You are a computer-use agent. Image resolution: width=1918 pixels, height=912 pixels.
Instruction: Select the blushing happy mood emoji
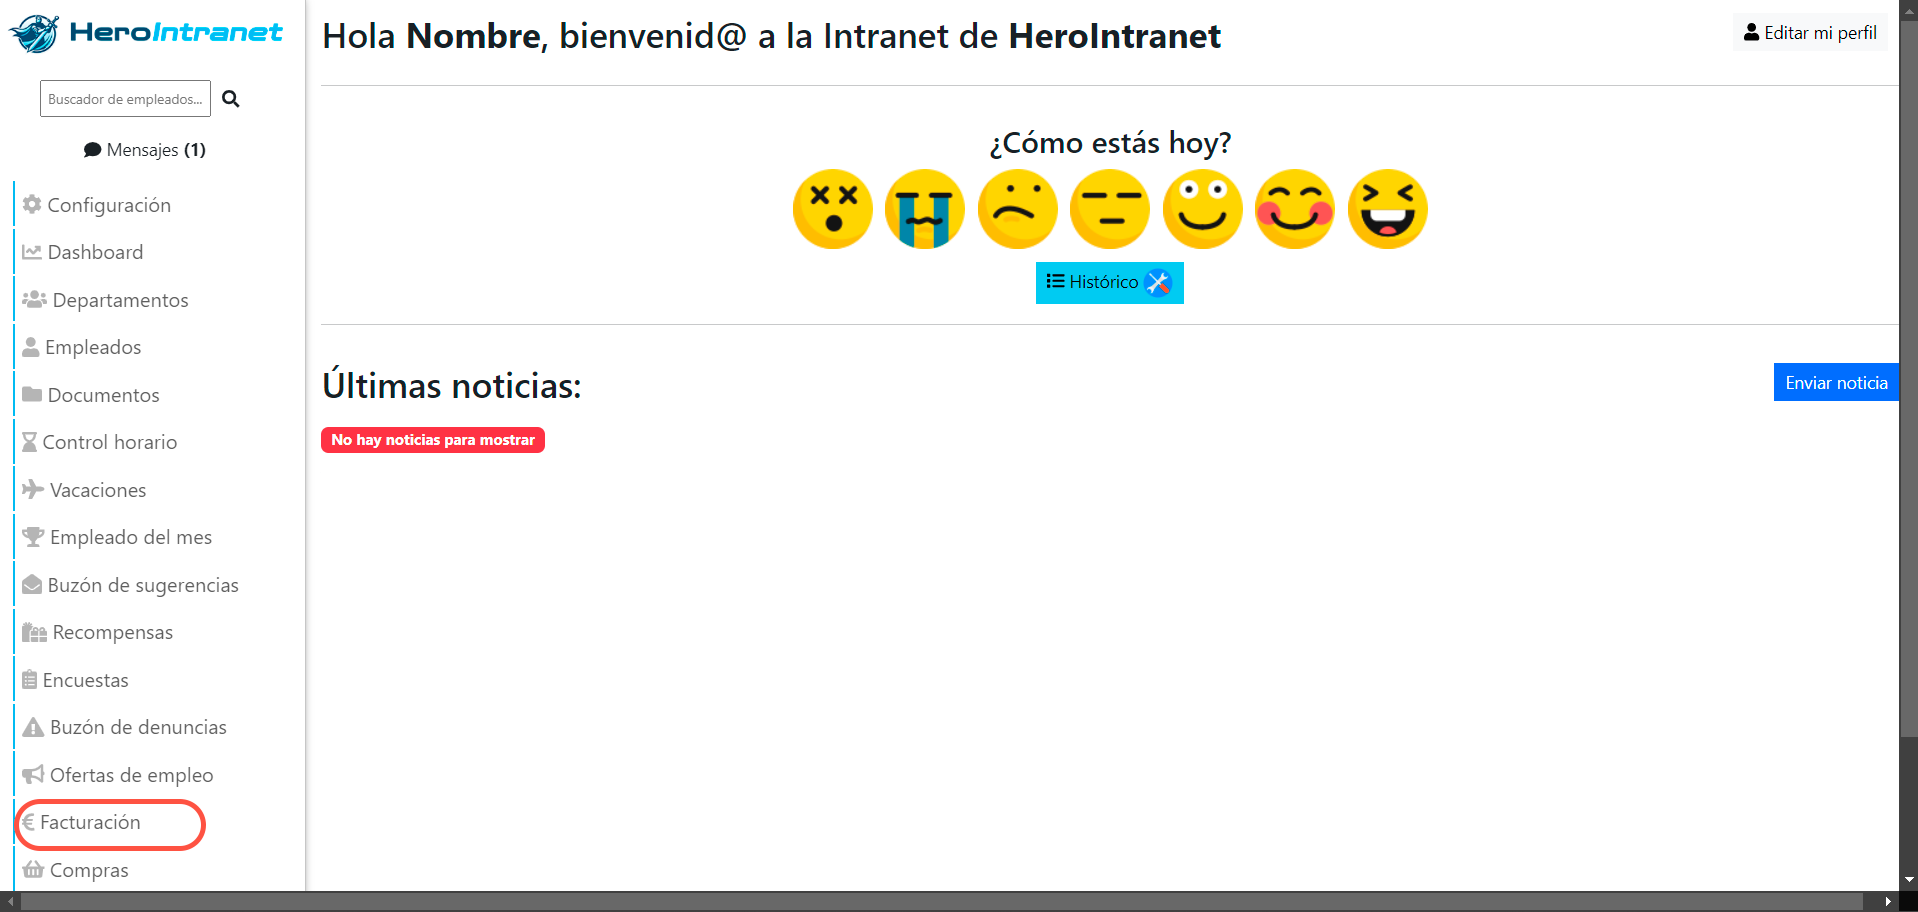[x=1295, y=209]
